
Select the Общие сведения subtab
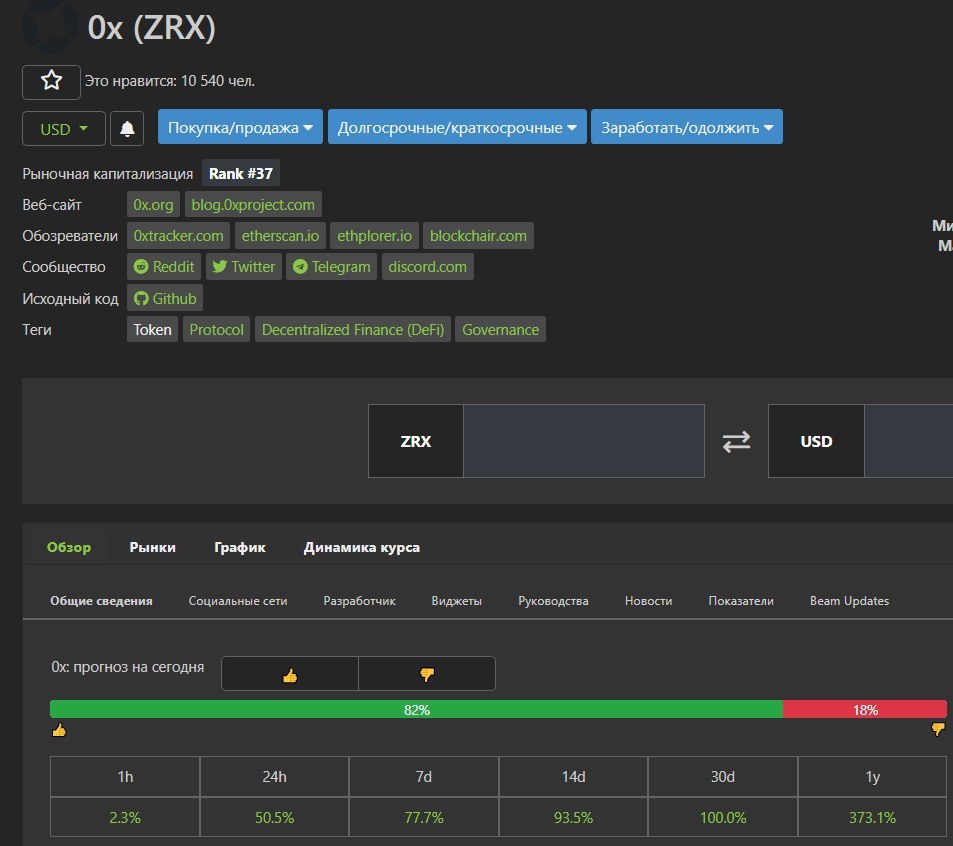point(101,600)
